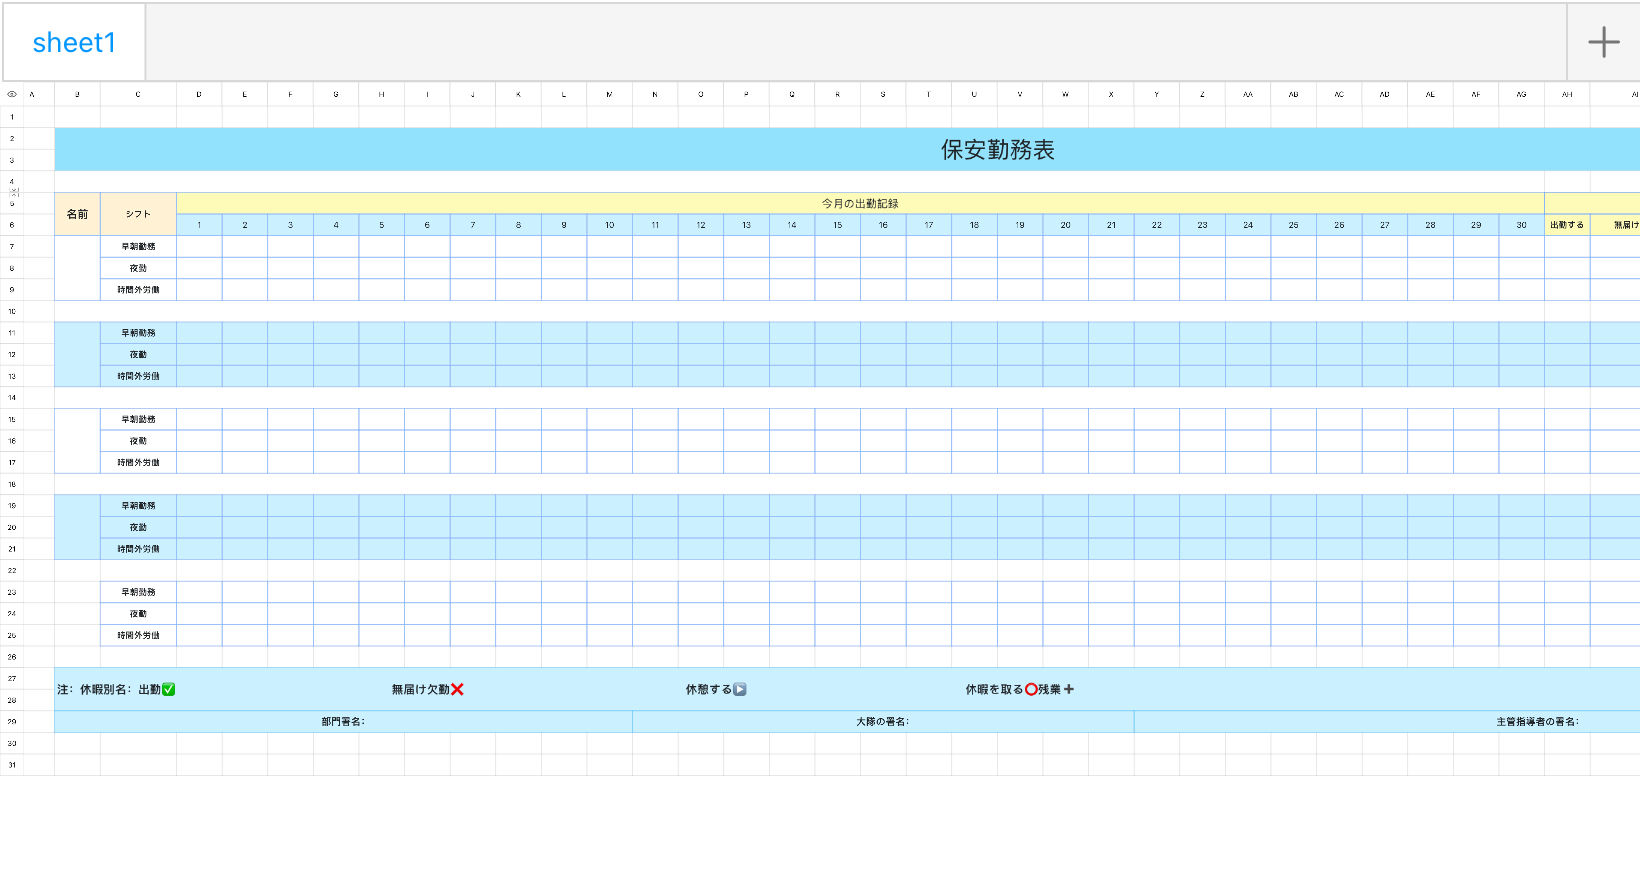Screen dimensions: 1640x885
Task: Click the plus icon beside 残業
Action: click(x=1069, y=689)
